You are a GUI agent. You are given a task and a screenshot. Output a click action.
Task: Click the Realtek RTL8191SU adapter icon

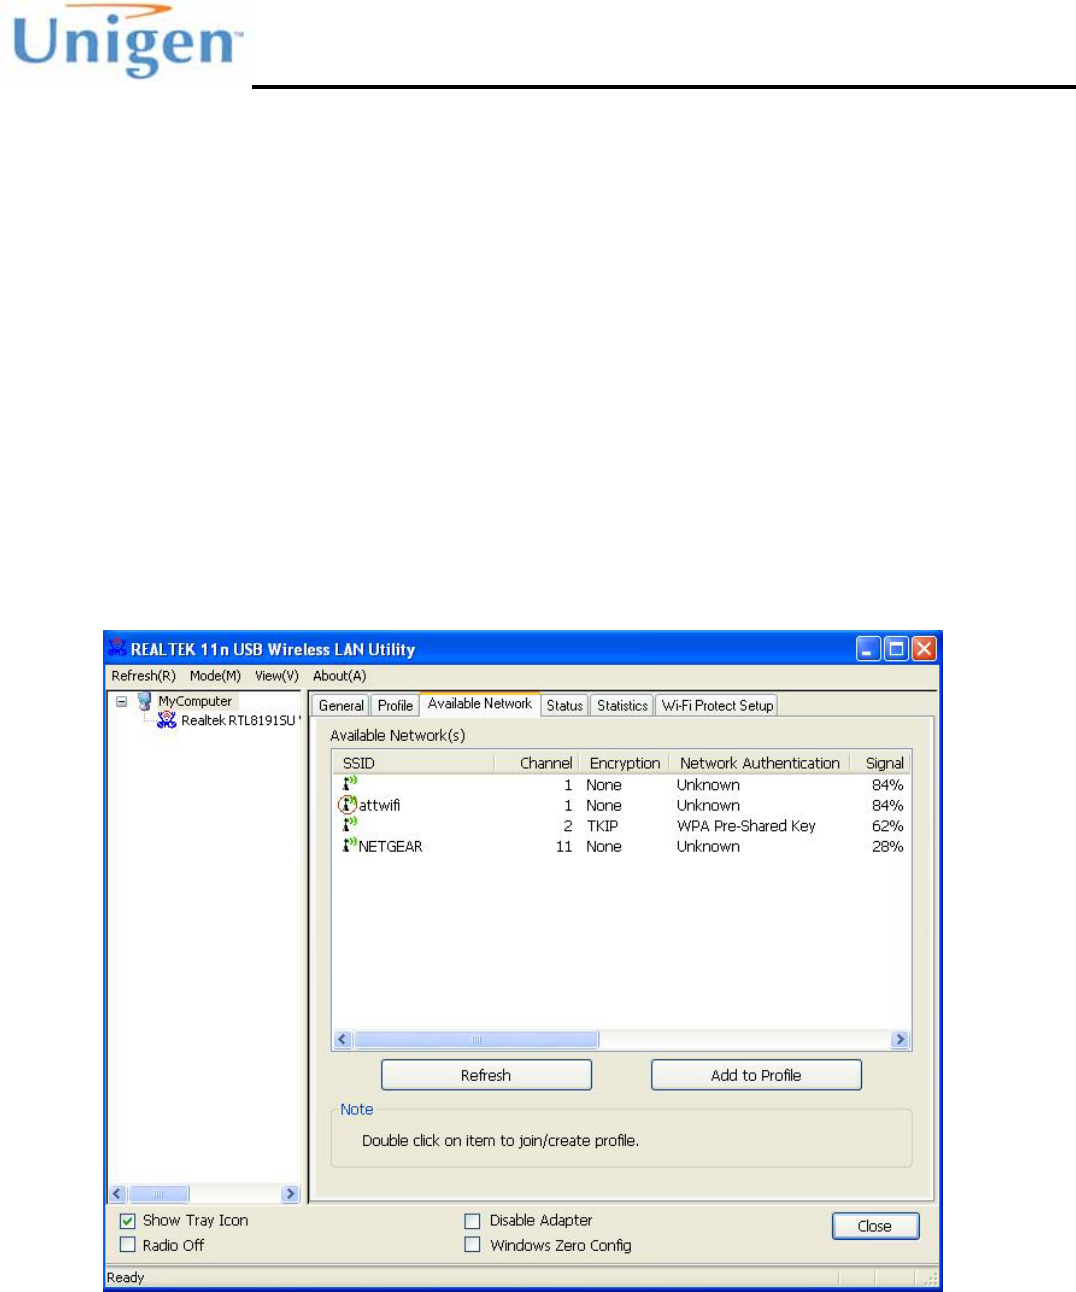pyautogui.click(x=167, y=720)
